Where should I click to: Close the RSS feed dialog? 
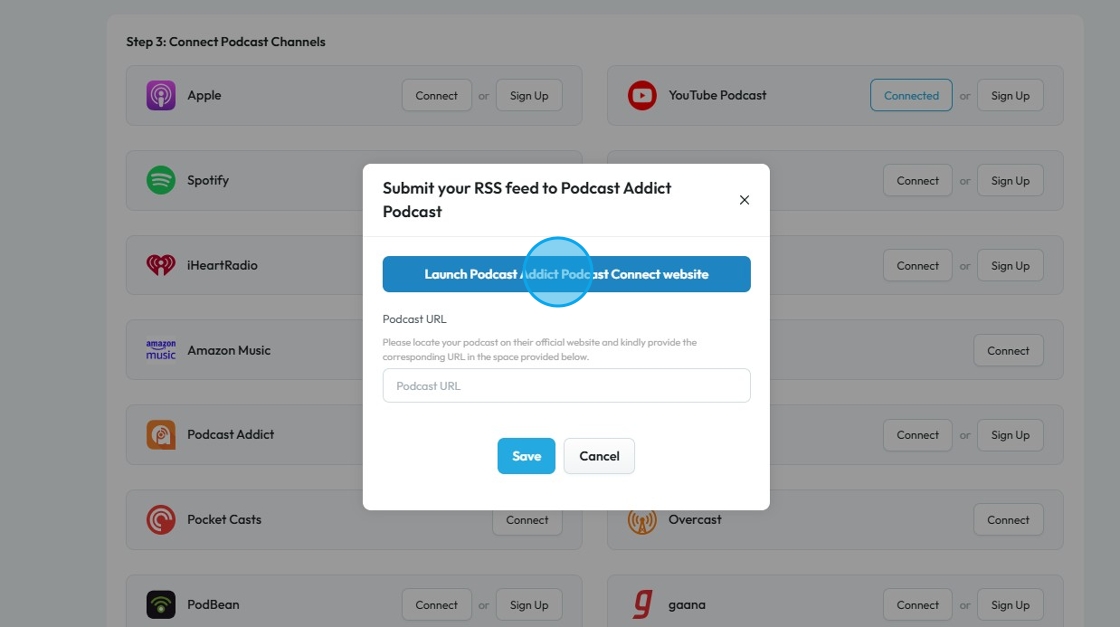click(744, 200)
